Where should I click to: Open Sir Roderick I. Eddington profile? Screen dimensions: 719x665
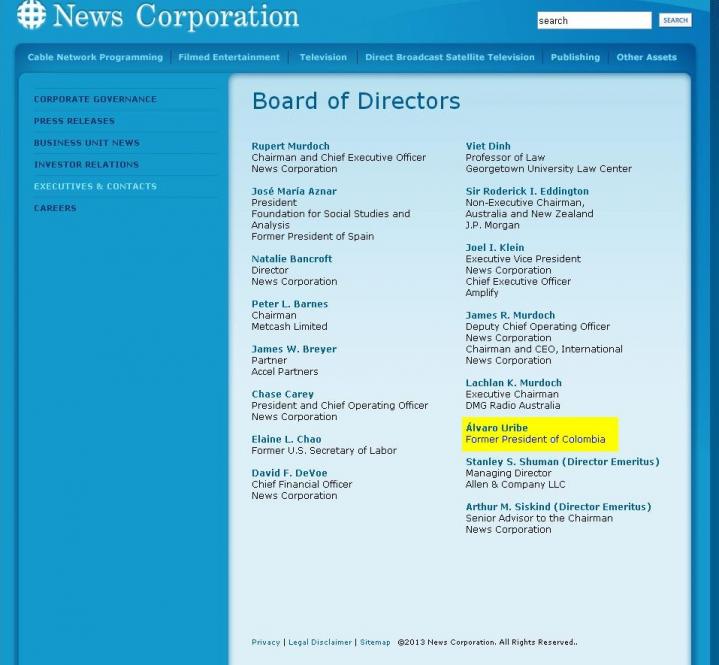527,191
